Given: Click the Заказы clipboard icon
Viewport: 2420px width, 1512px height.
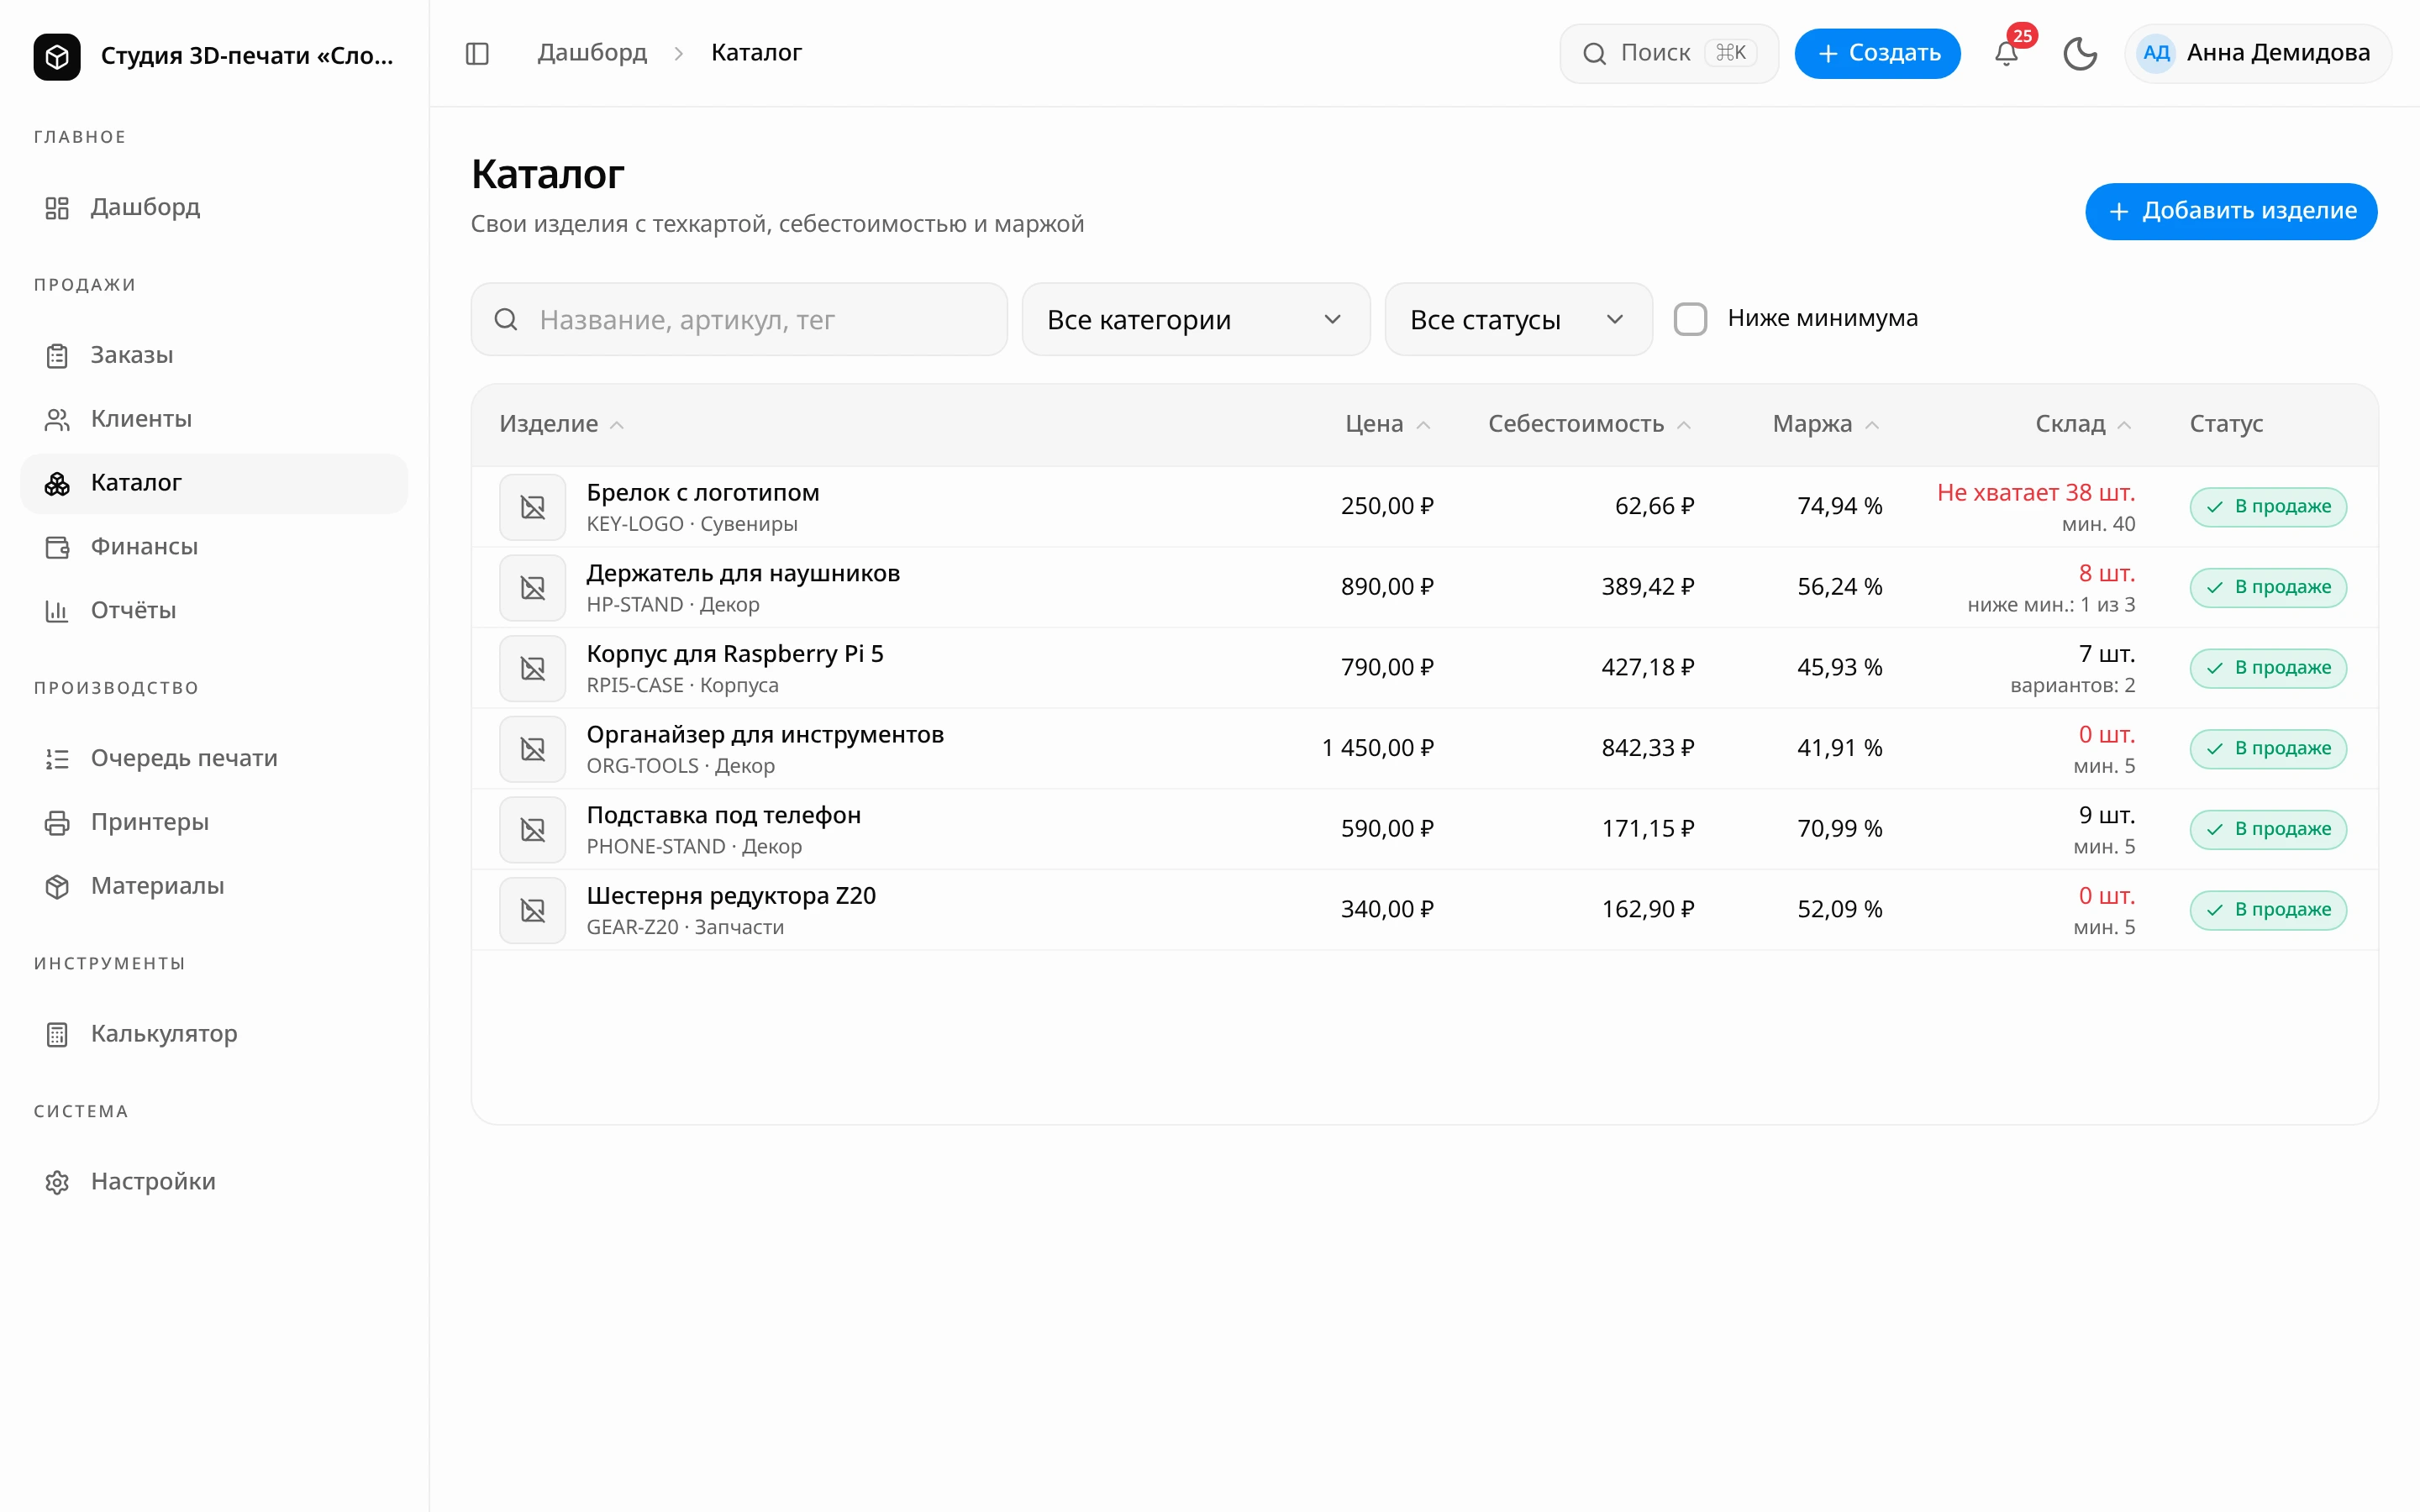Looking at the screenshot, I should (x=57, y=355).
